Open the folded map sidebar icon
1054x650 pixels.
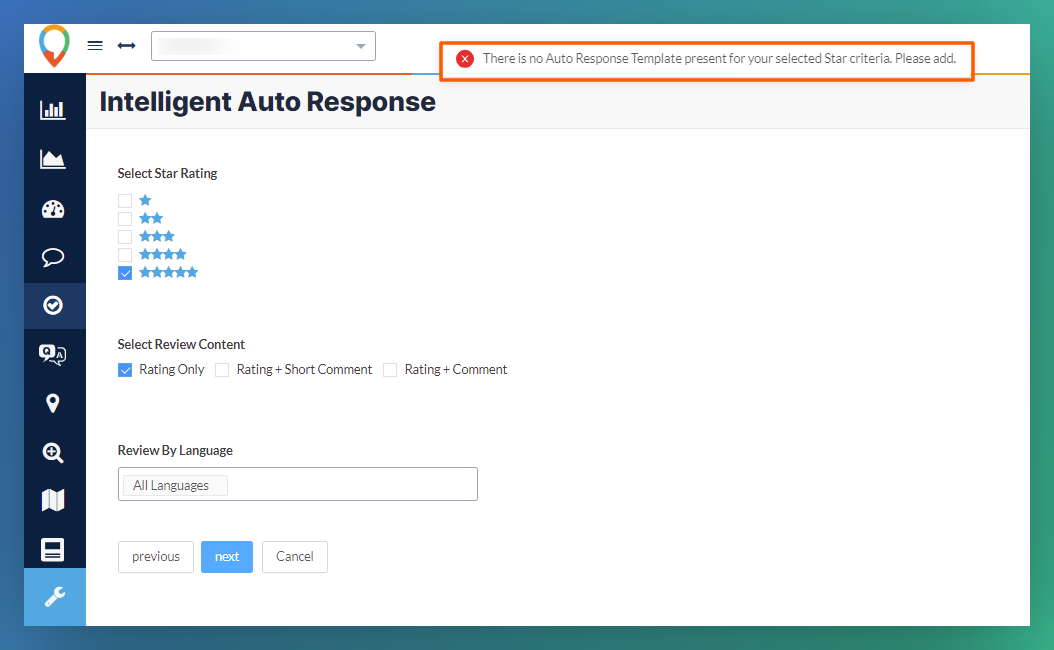tap(52, 500)
